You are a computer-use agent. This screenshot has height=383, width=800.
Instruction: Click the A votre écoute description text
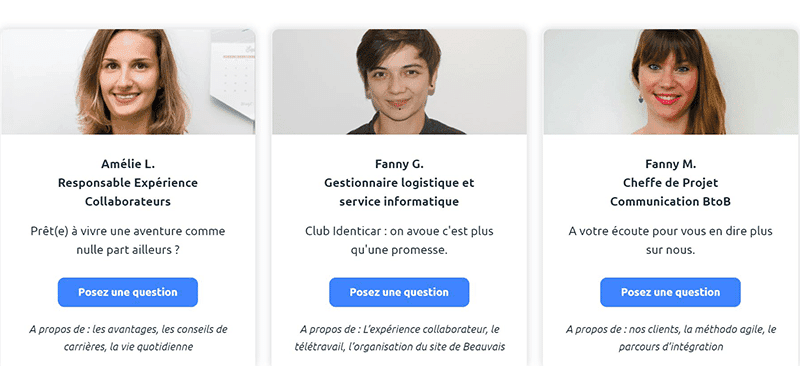point(670,241)
